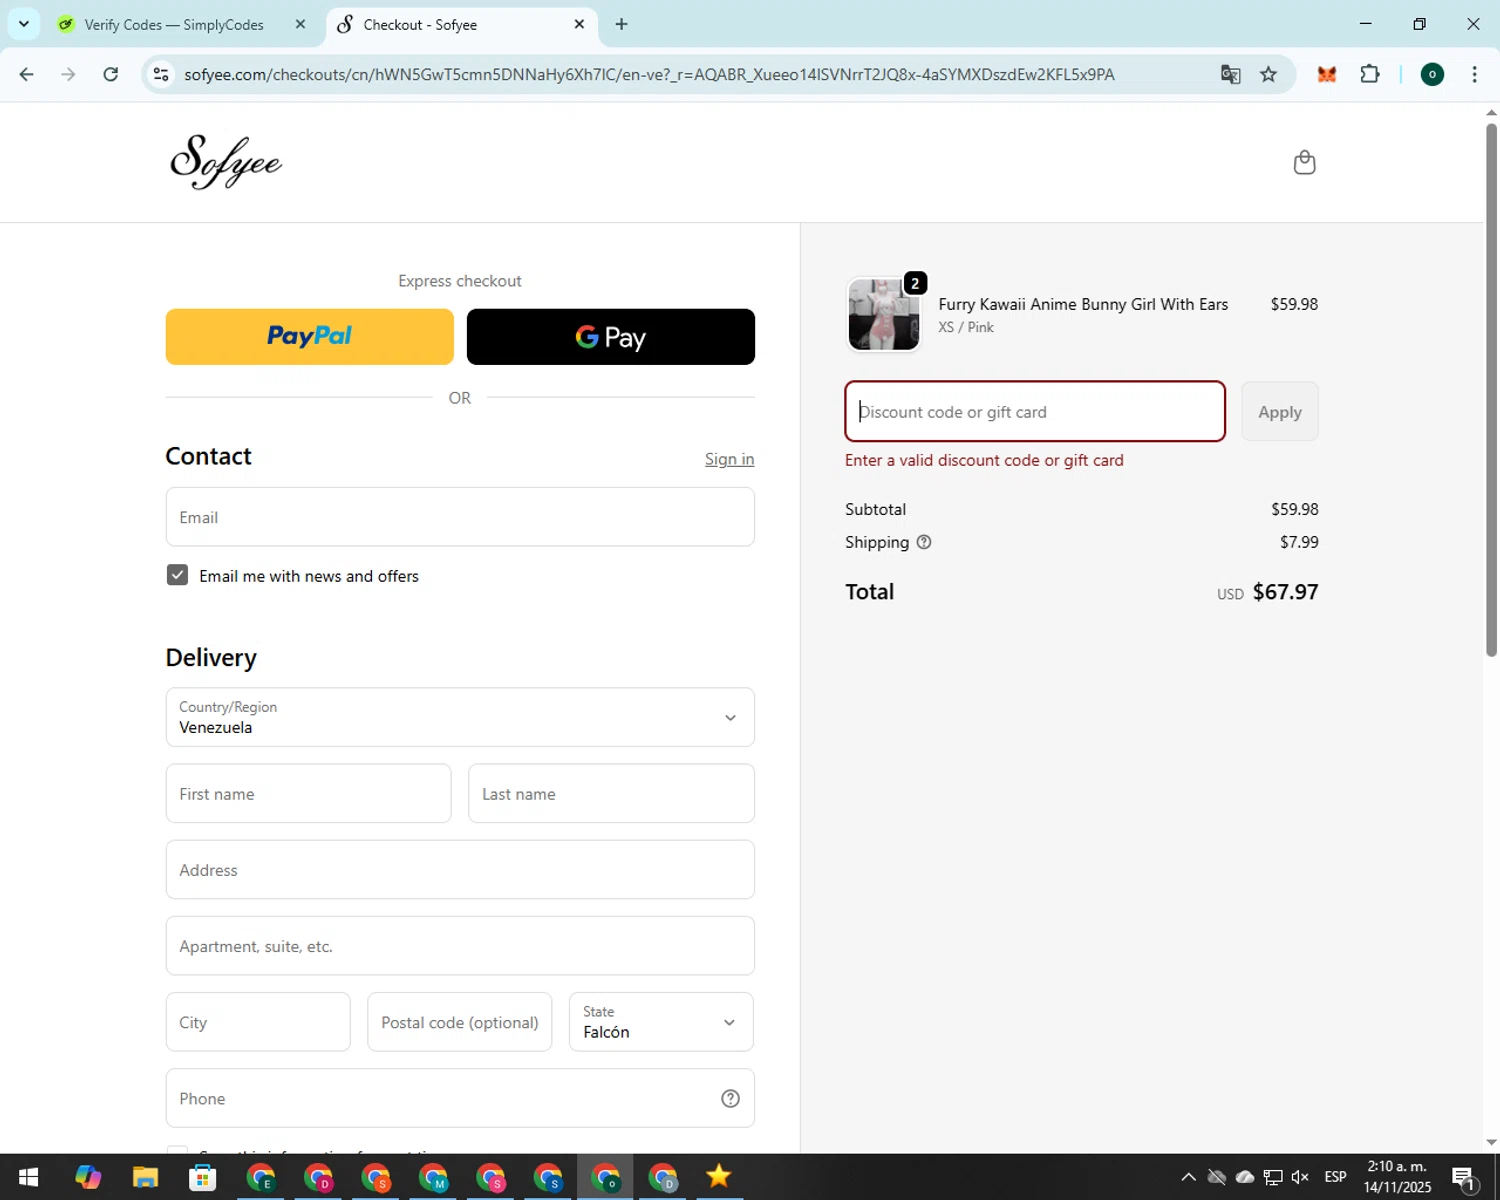Click the Last name field
Screen dimensions: 1500x1200
tap(611, 794)
